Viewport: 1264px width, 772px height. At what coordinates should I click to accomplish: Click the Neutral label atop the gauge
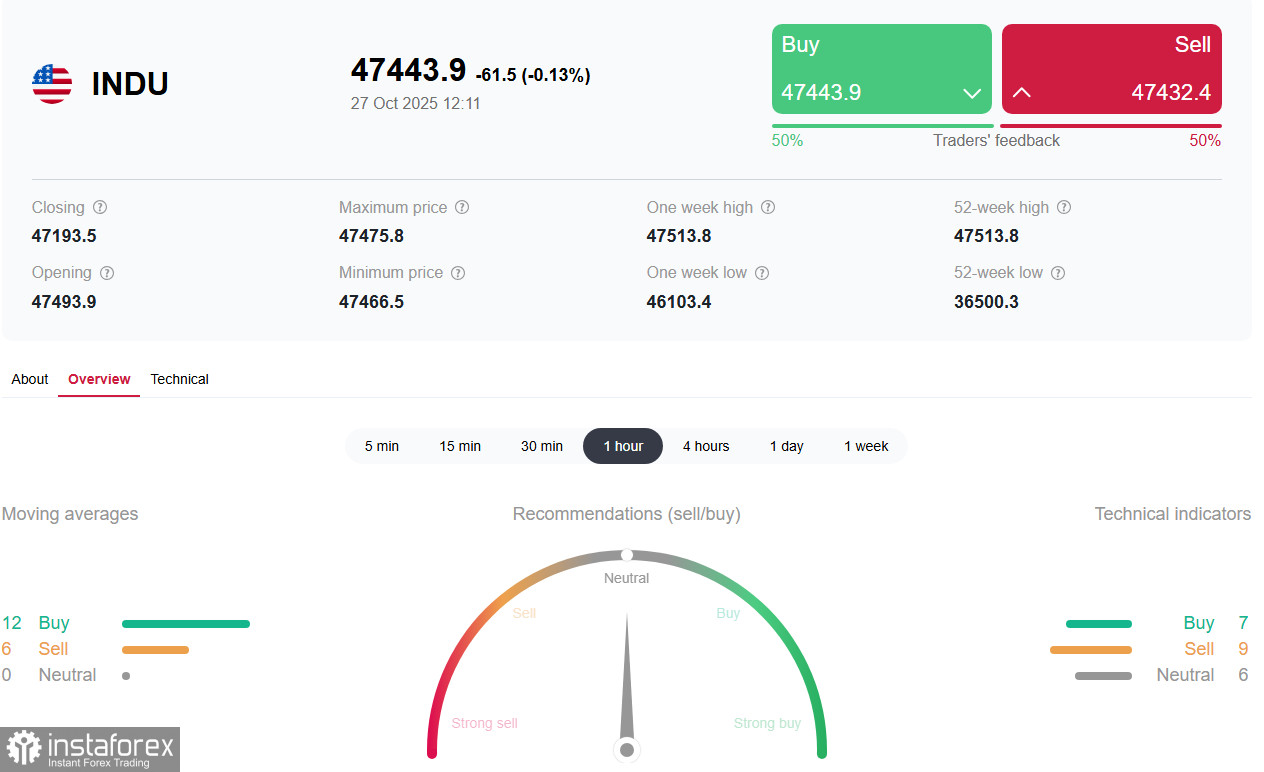[627, 578]
